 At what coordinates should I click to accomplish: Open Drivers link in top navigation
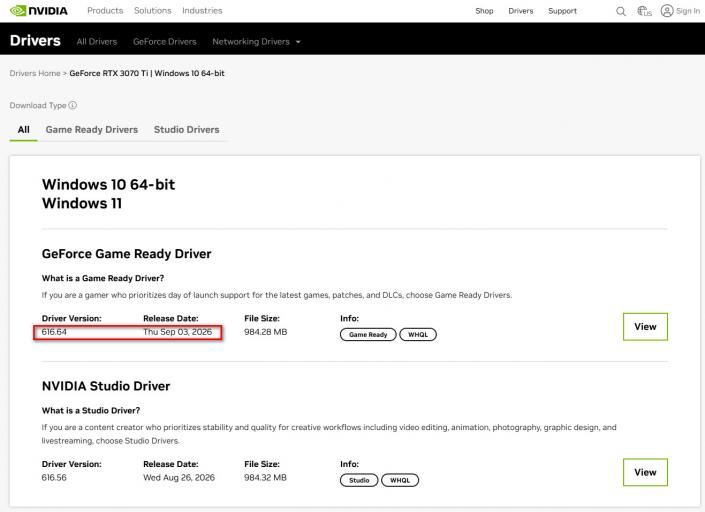(x=521, y=11)
